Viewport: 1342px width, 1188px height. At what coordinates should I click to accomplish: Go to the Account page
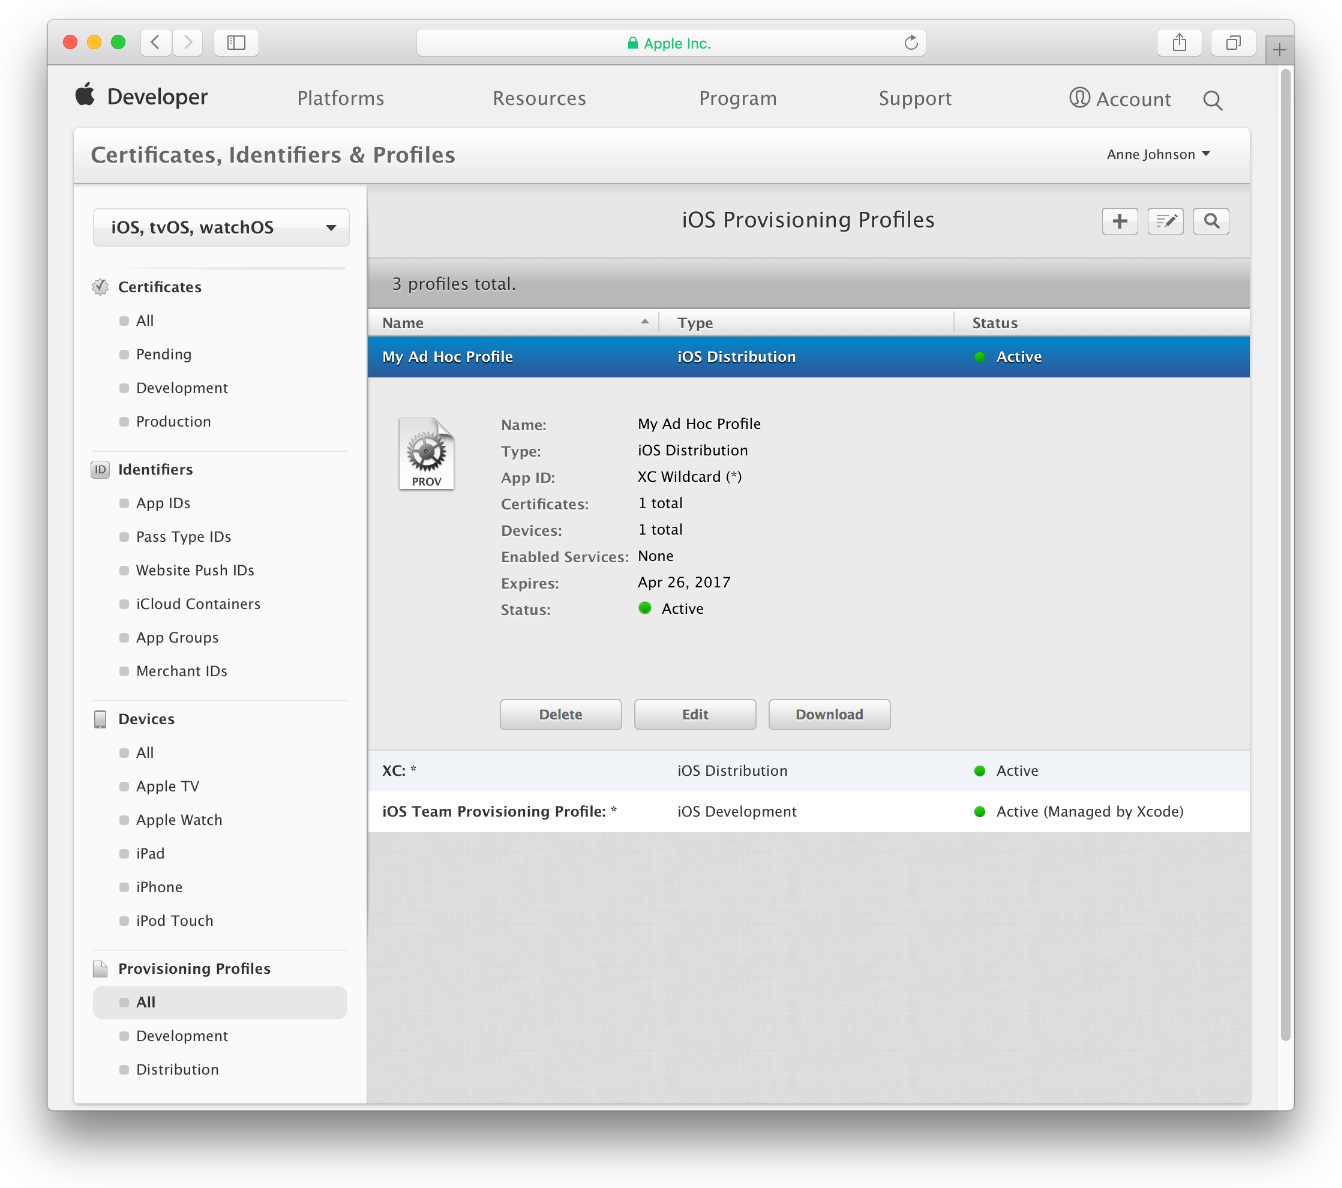[1120, 99]
